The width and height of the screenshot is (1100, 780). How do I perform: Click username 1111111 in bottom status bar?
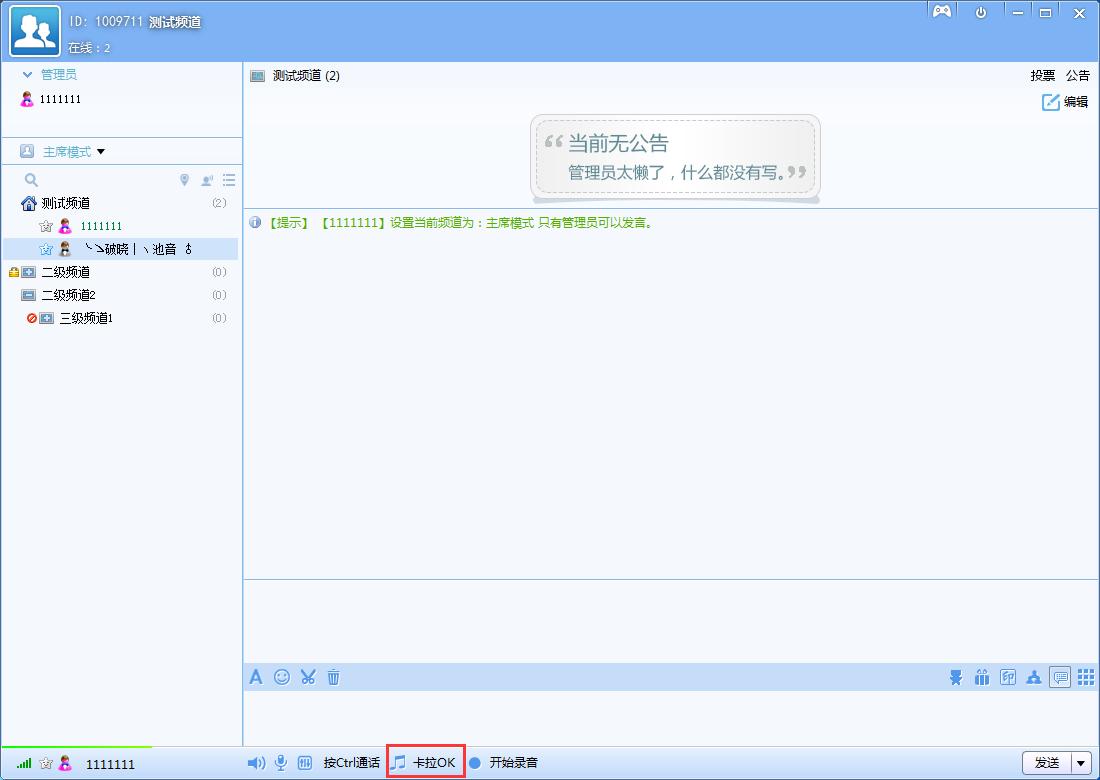point(110,764)
